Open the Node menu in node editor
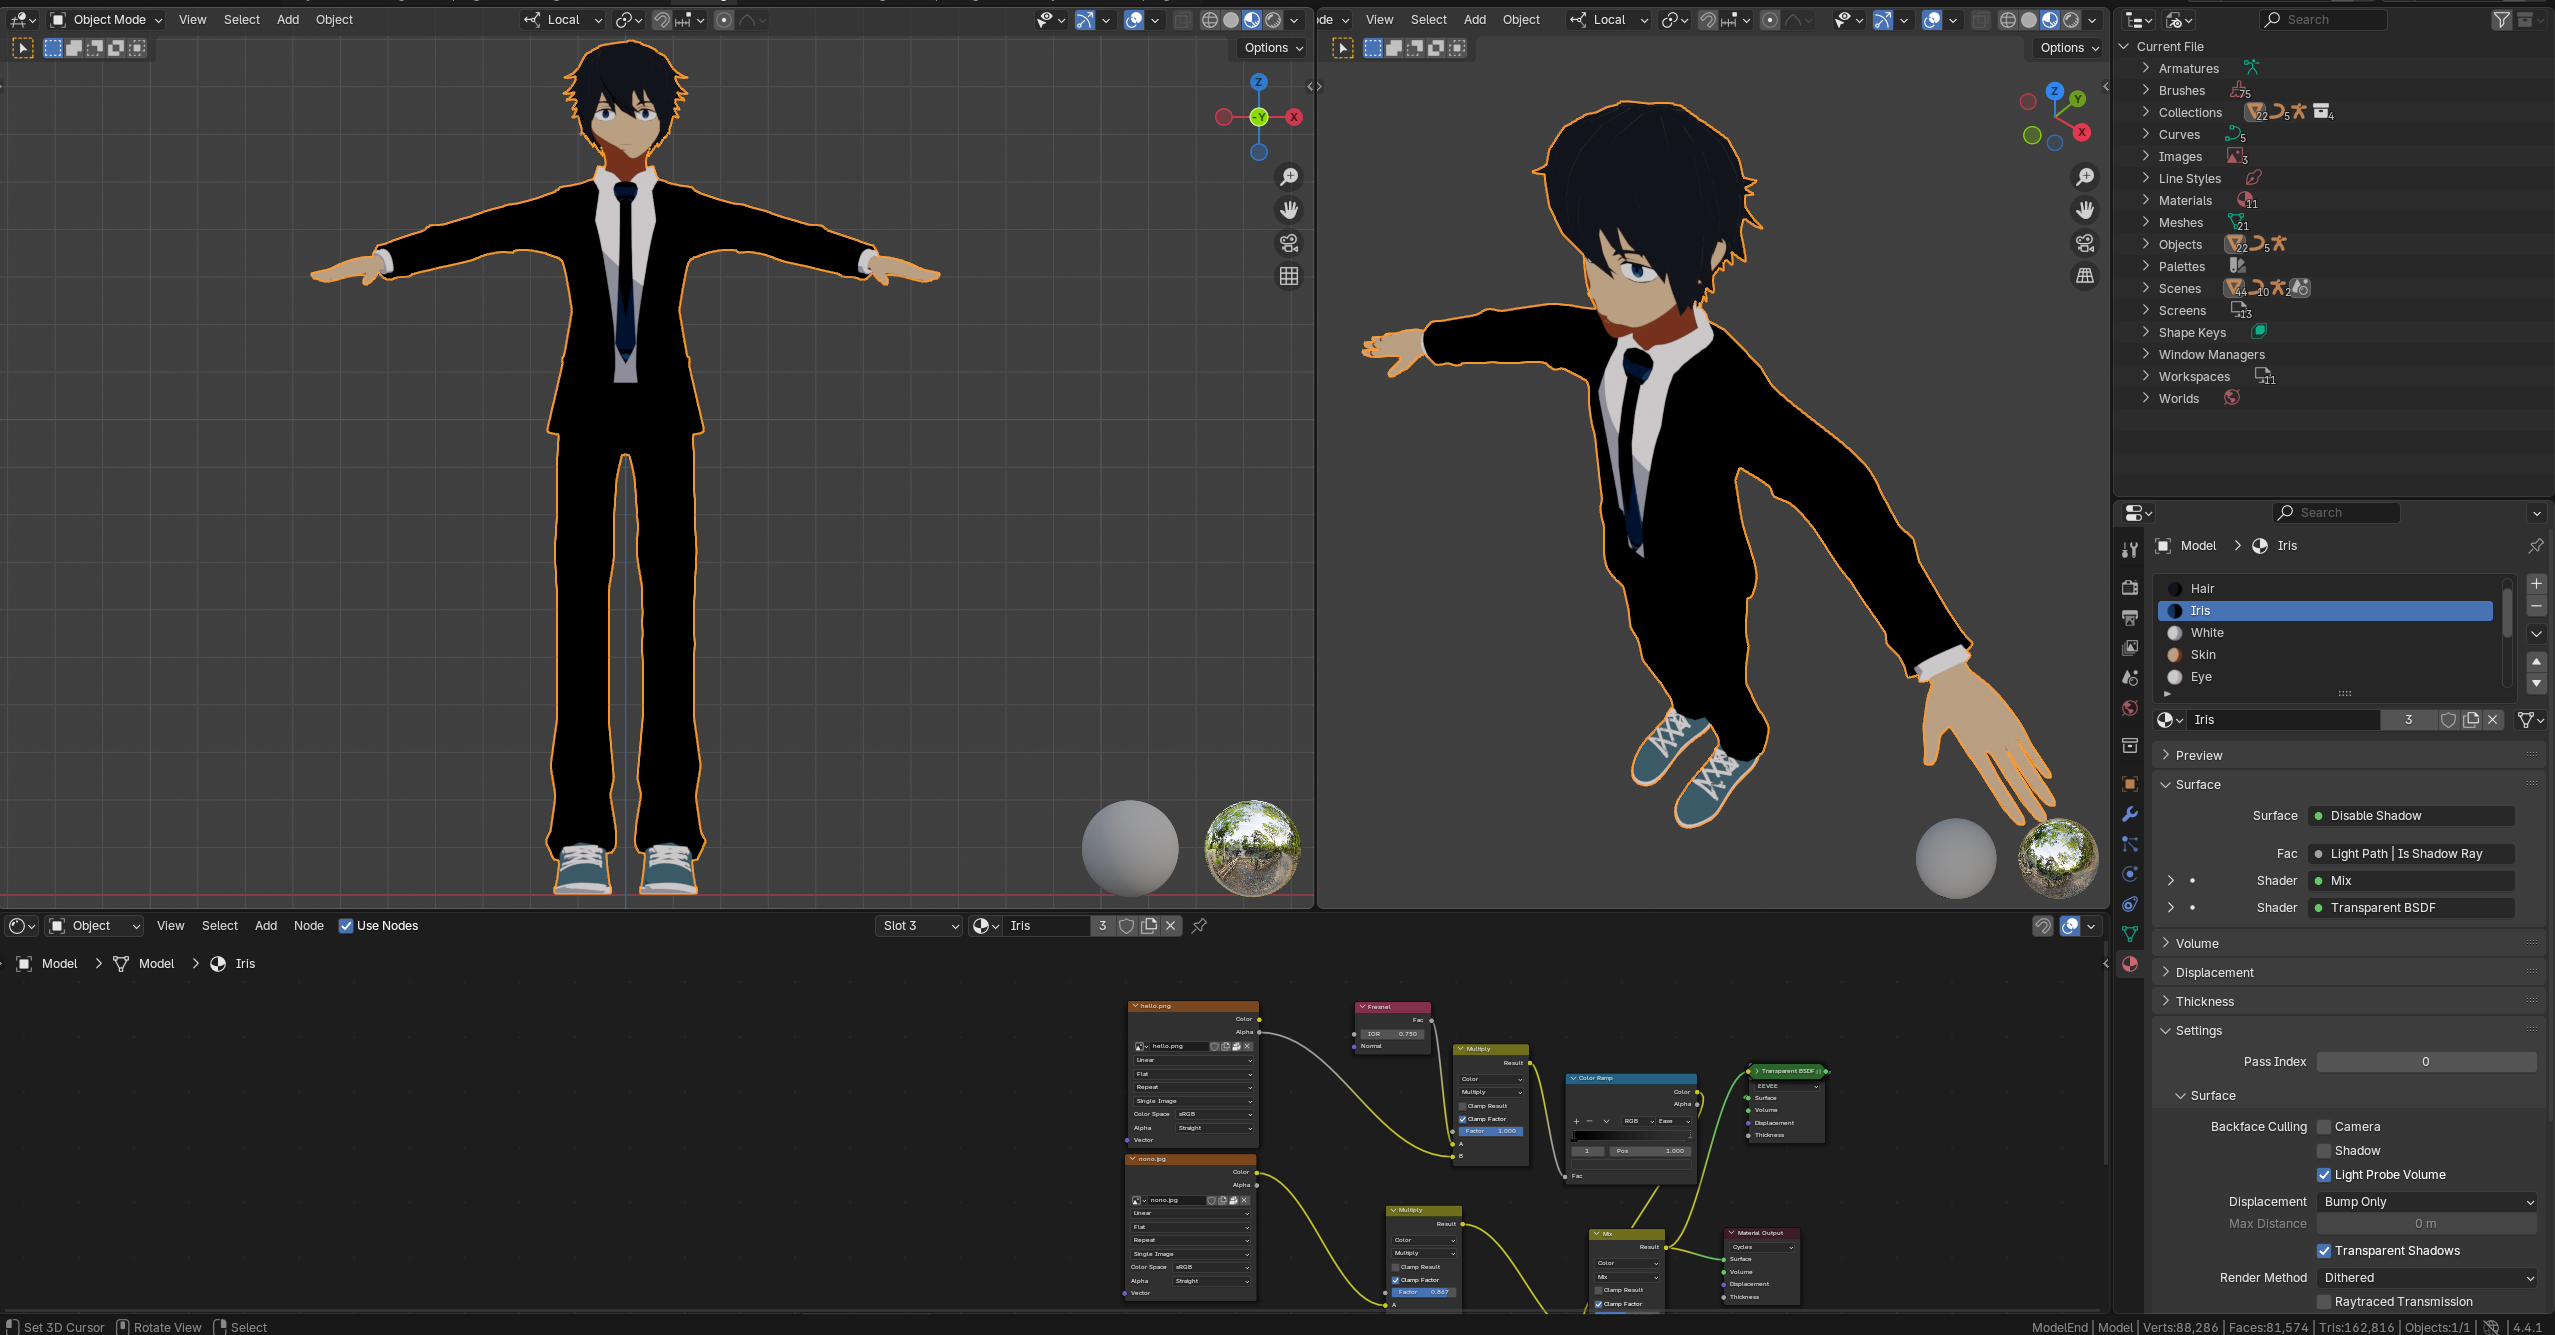 pos(308,926)
